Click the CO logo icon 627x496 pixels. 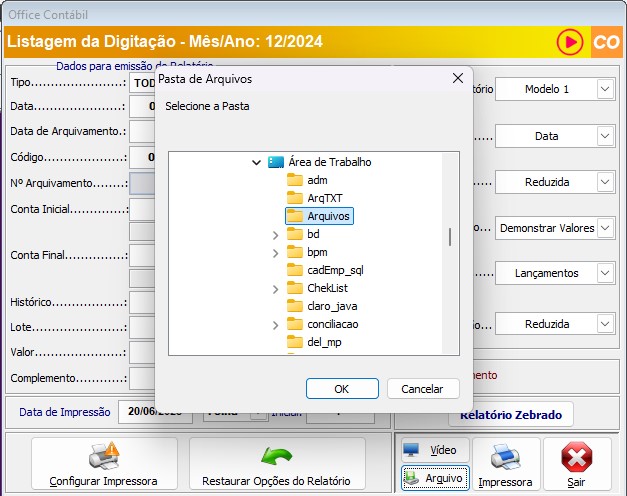(606, 43)
